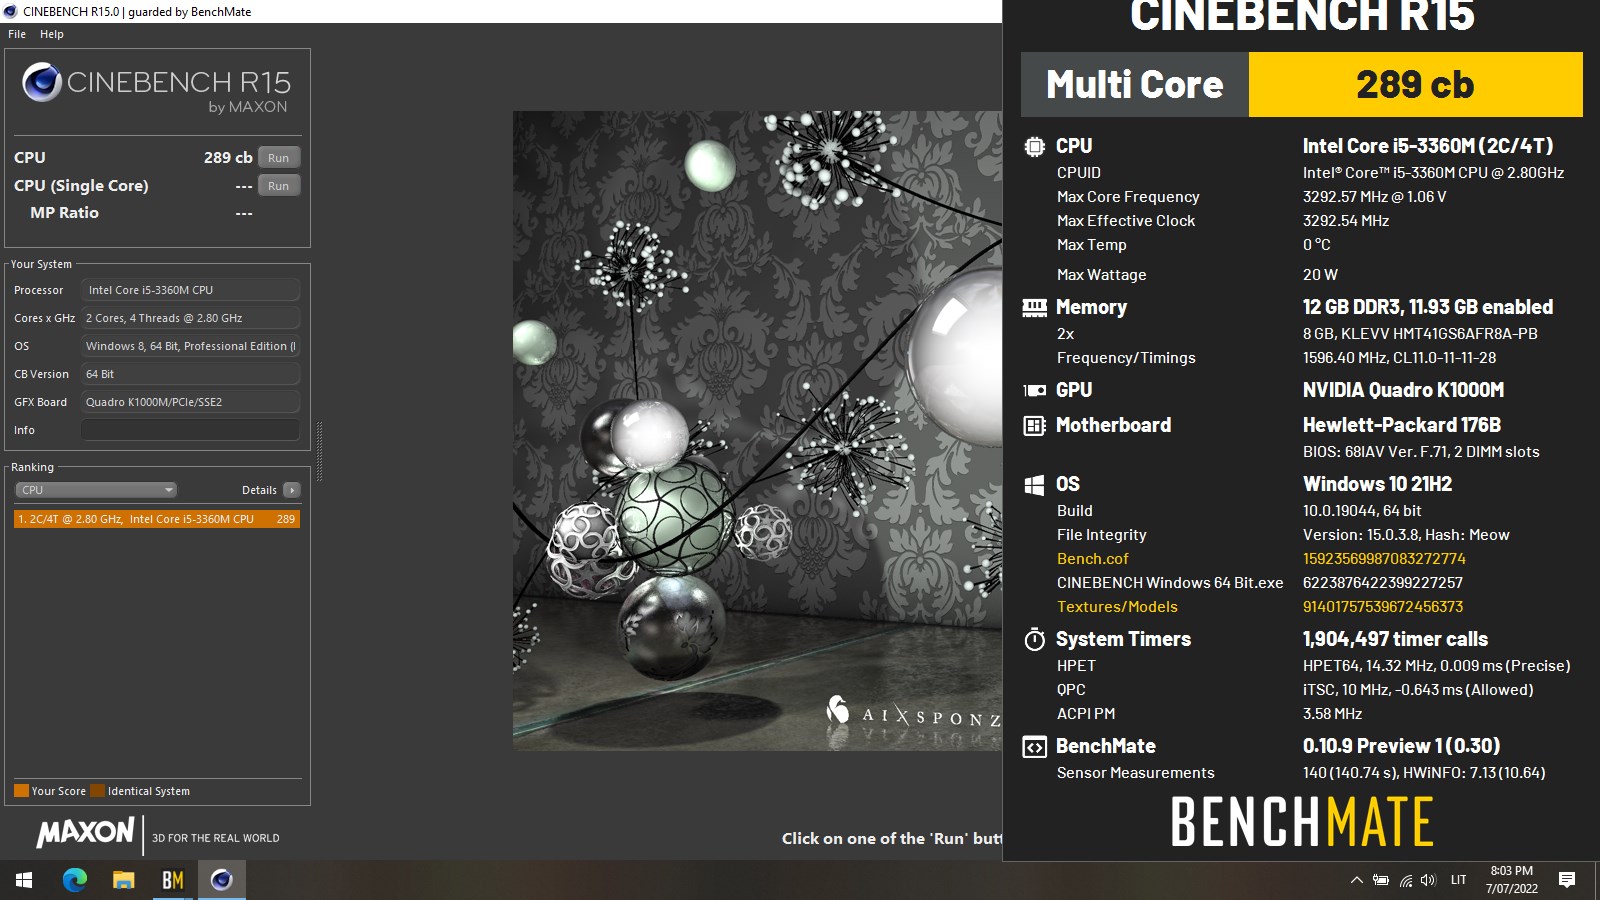The image size is (1600, 900).
Task: Click the Intel Core i5-3360M (2C/4T) heading
Action: (x=1428, y=146)
